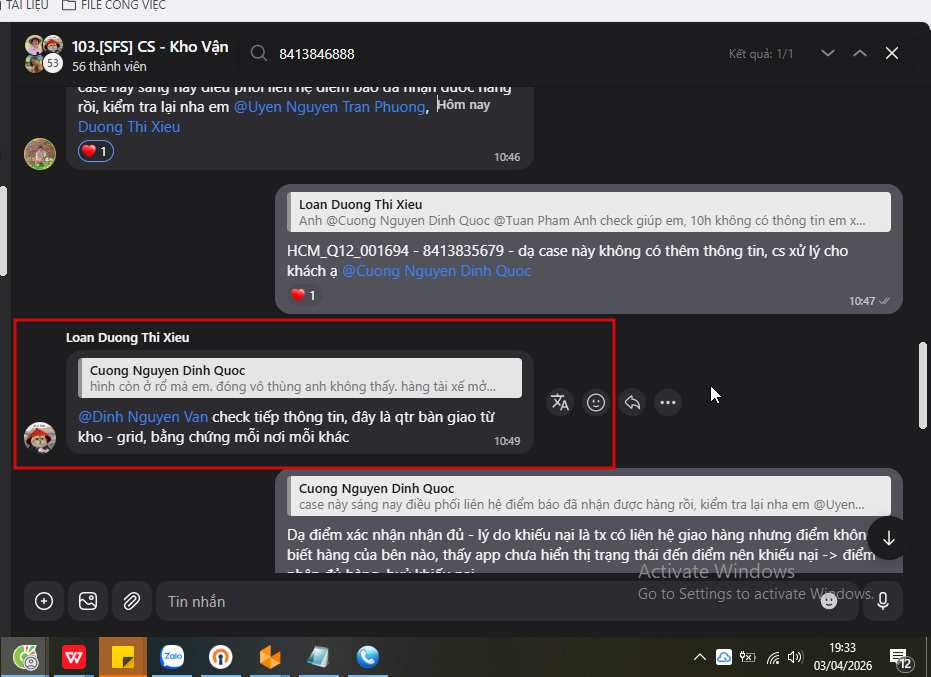Go to next search result (down chevron)
The height and width of the screenshot is (677, 931).
[x=828, y=53]
